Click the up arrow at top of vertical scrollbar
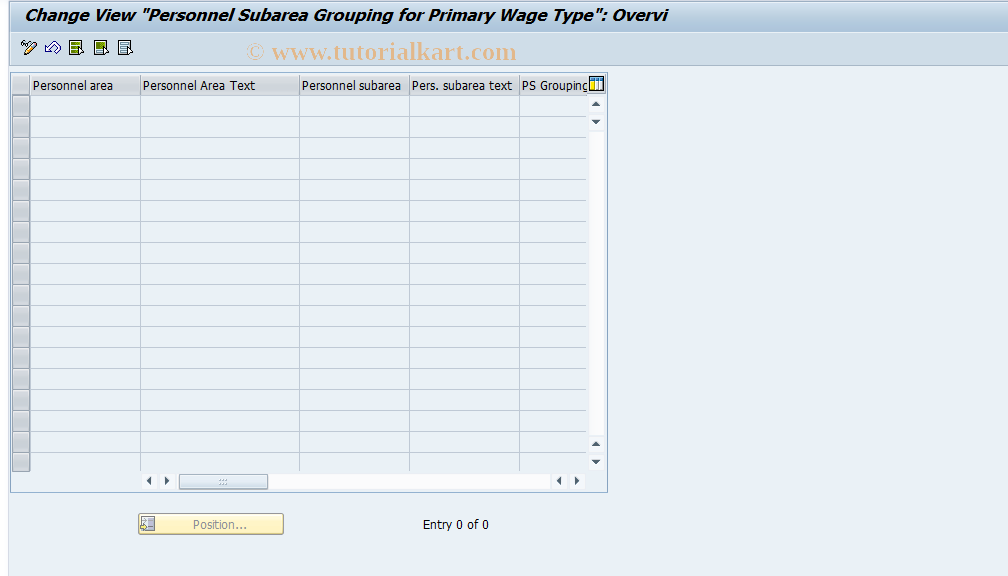Viewport: 1008px width, 576px height. pyautogui.click(x=596, y=104)
